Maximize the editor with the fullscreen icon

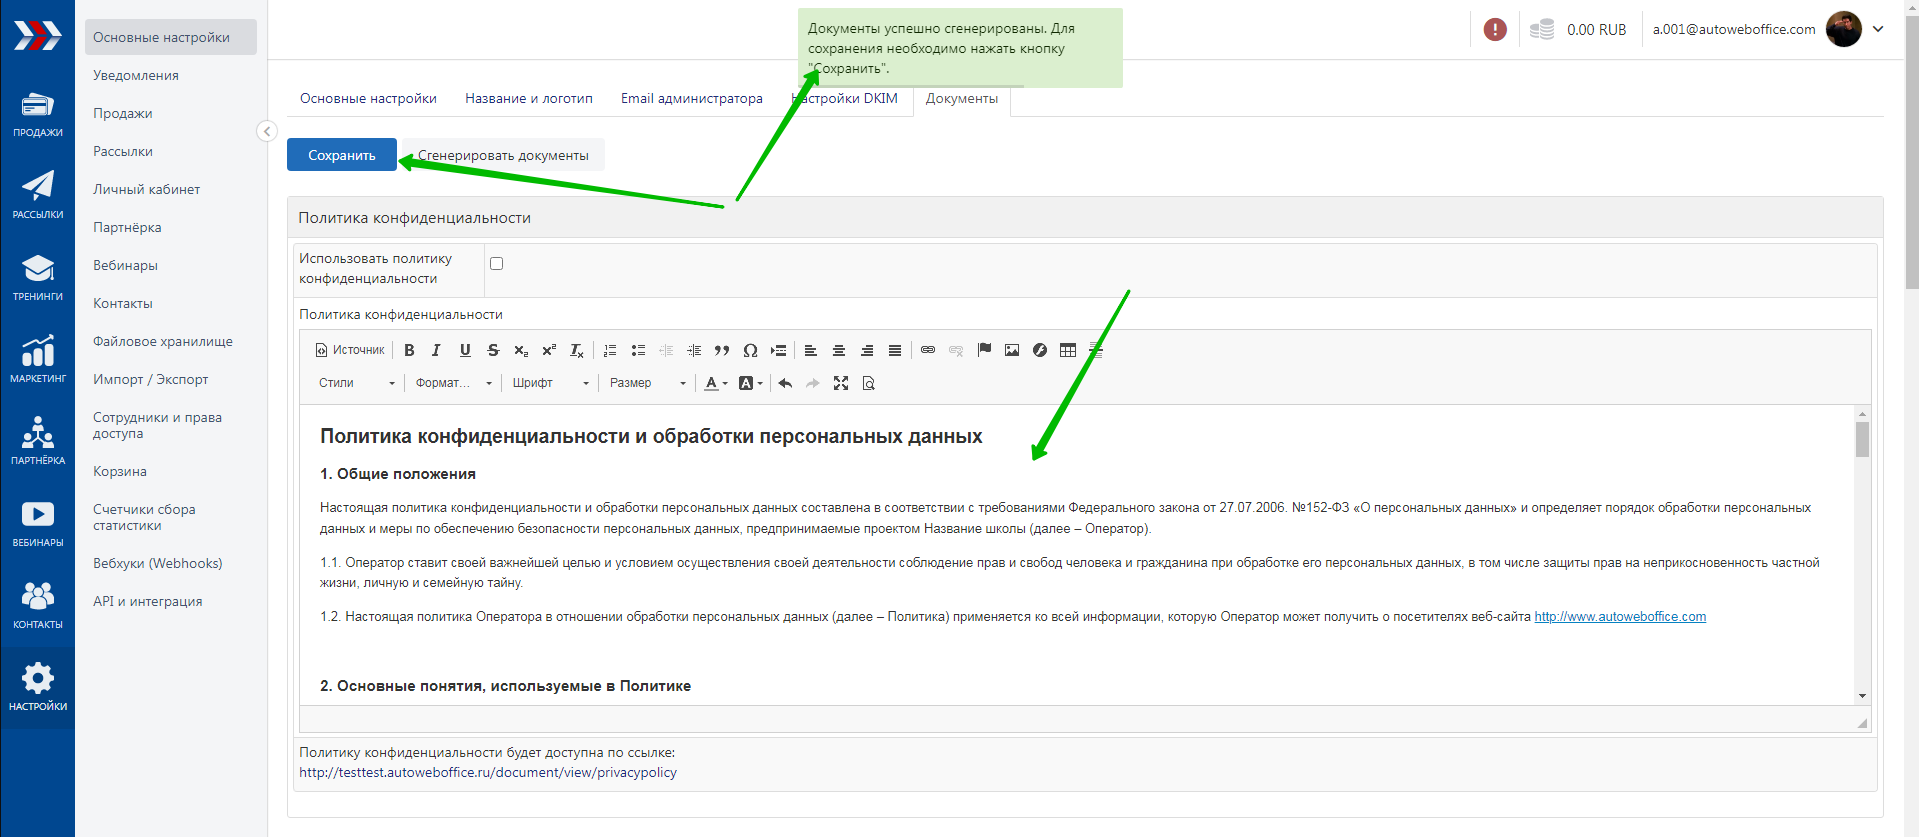(x=841, y=383)
